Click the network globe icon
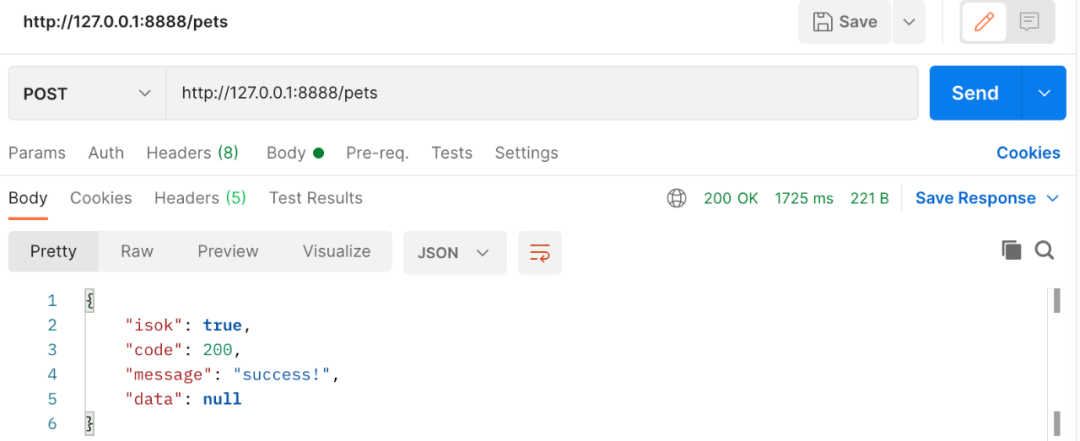Image resolution: width=1080 pixels, height=441 pixels. pyautogui.click(x=676, y=198)
